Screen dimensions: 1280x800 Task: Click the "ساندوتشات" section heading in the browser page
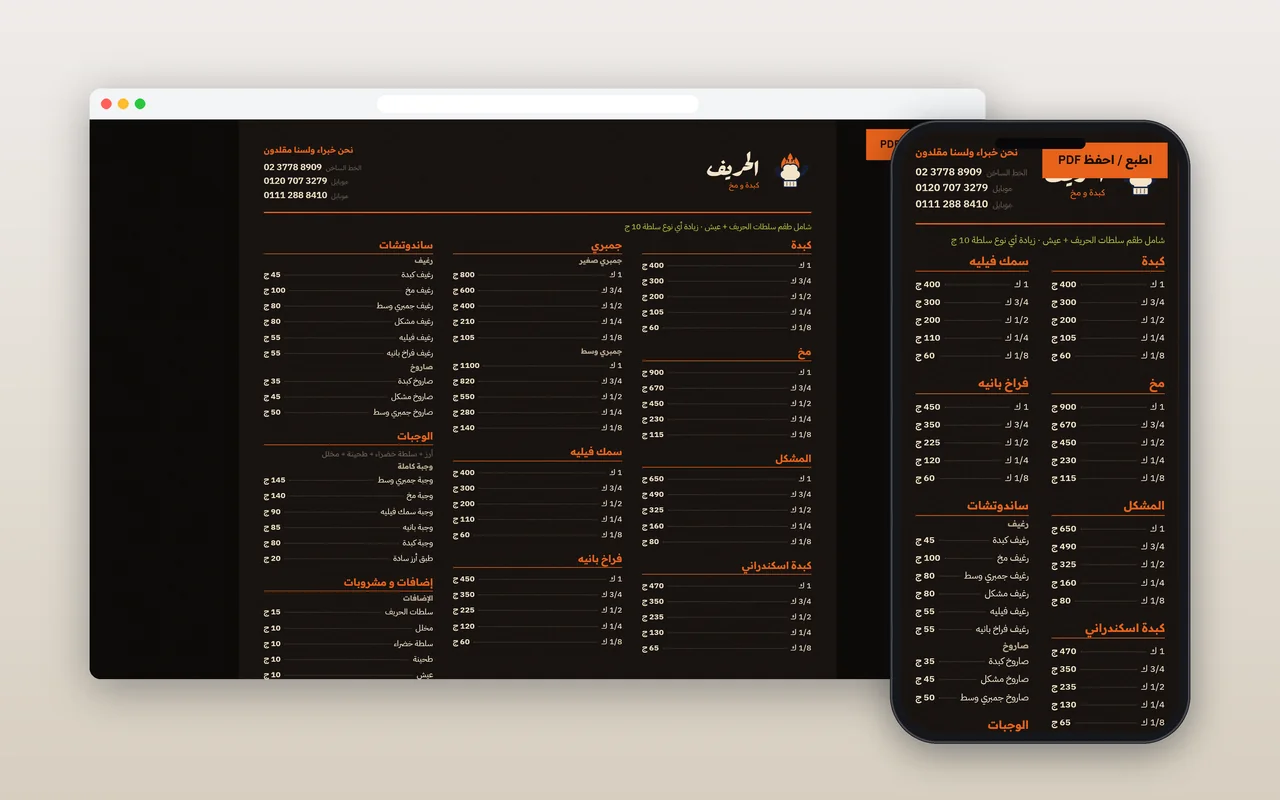(406, 245)
